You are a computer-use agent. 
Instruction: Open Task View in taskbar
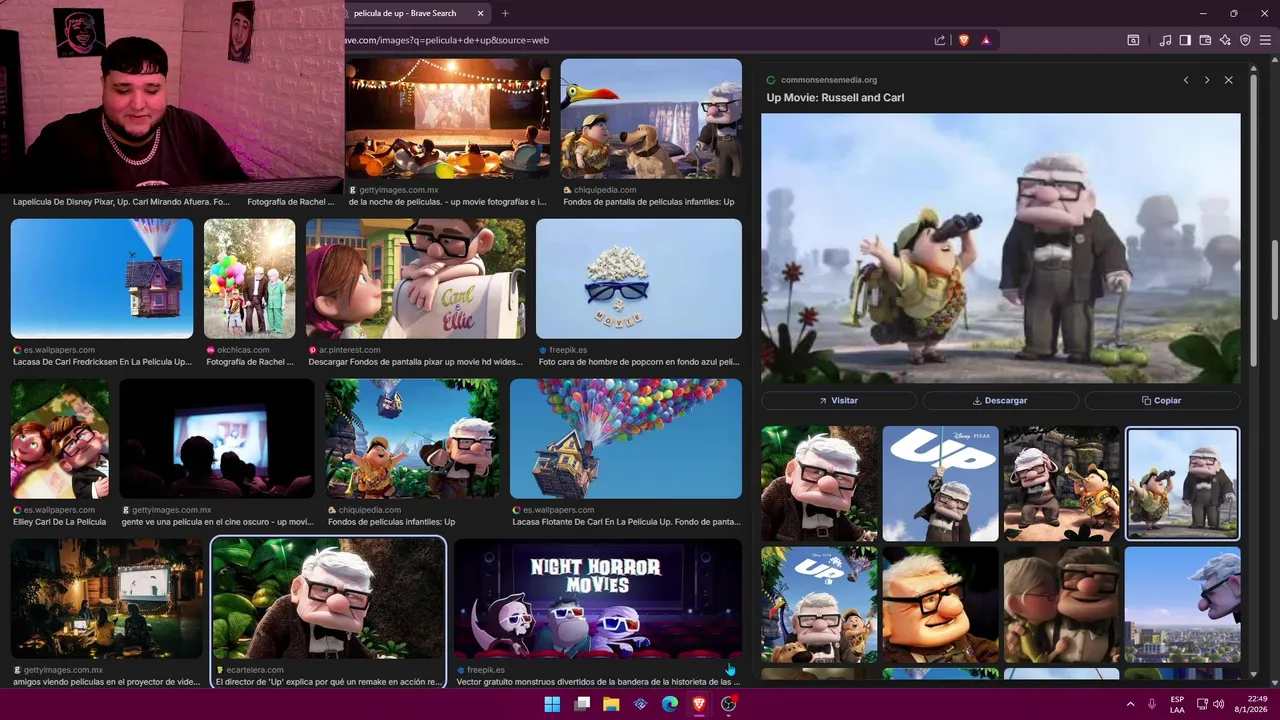(x=582, y=704)
